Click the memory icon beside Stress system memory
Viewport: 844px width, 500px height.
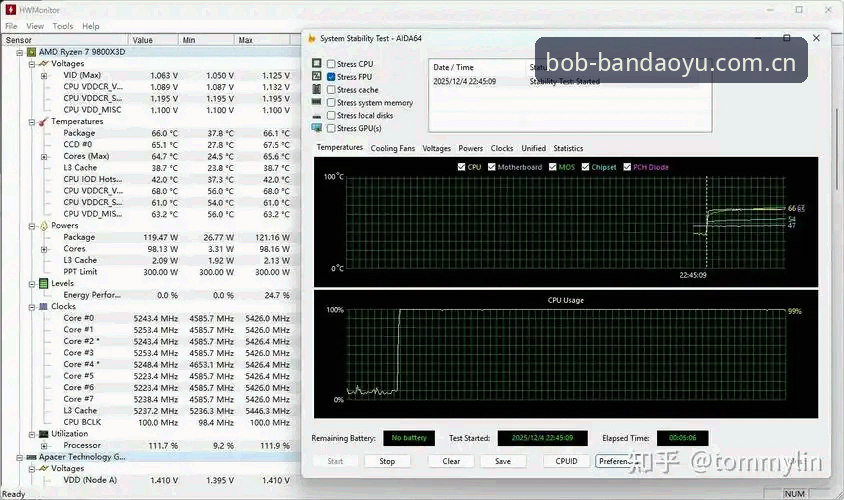coord(316,102)
